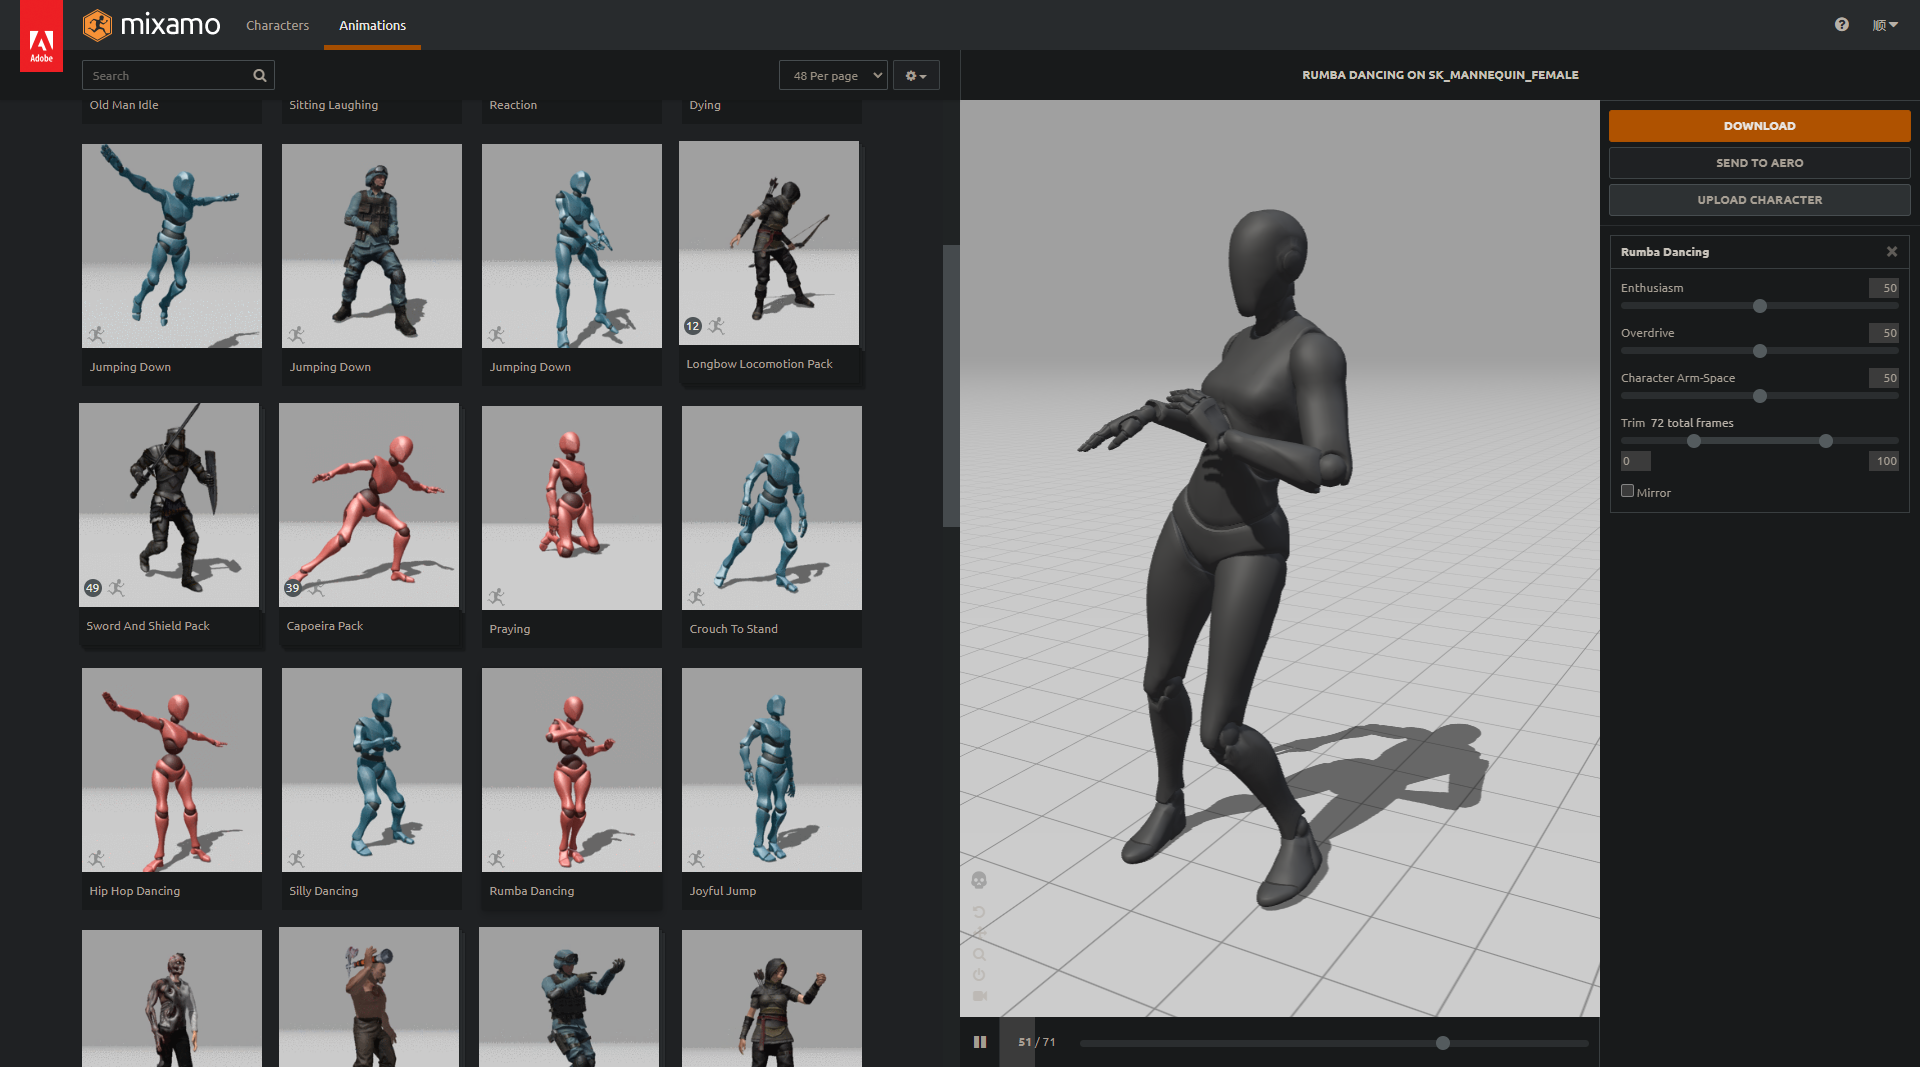Adjust the Overdrive slider handle
Screen dimensions: 1920x1067
(x=1760, y=351)
